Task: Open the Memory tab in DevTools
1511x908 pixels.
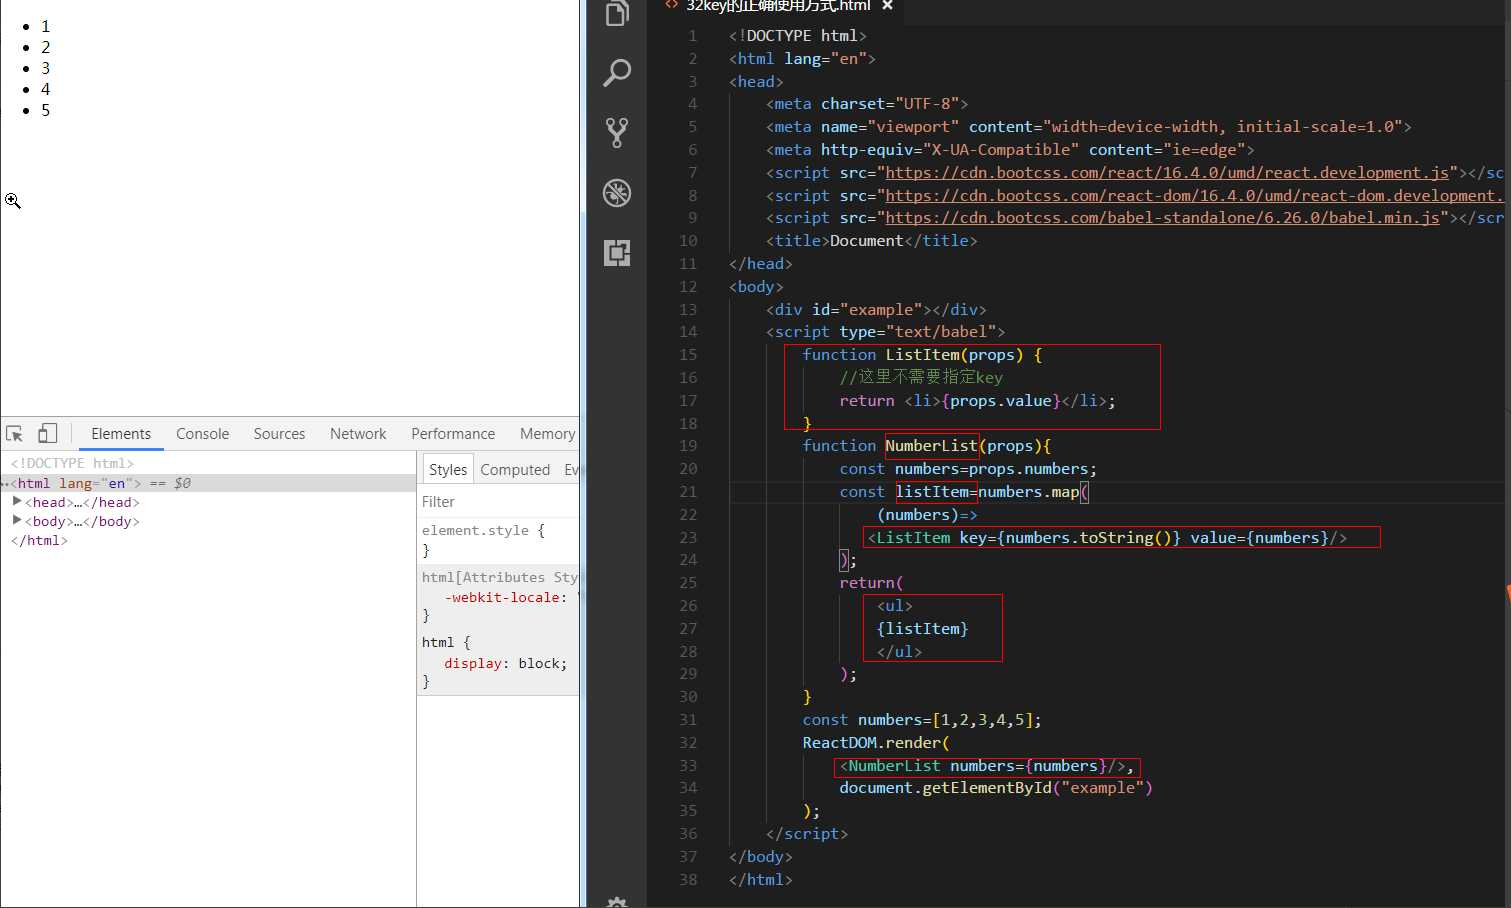Action: (x=547, y=433)
